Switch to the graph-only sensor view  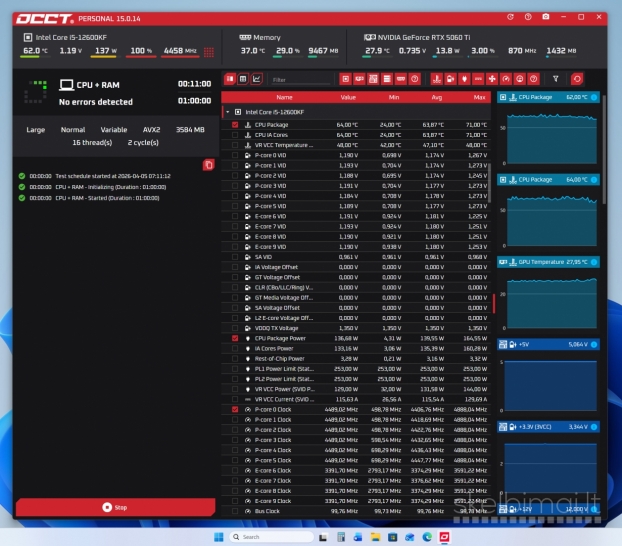tap(257, 79)
